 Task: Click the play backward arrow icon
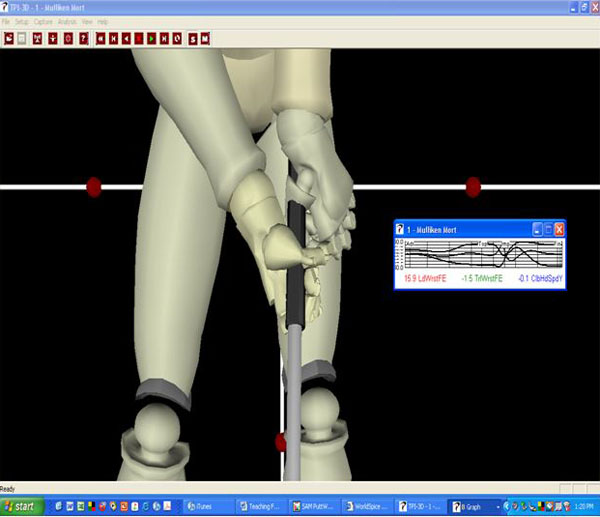point(126,39)
